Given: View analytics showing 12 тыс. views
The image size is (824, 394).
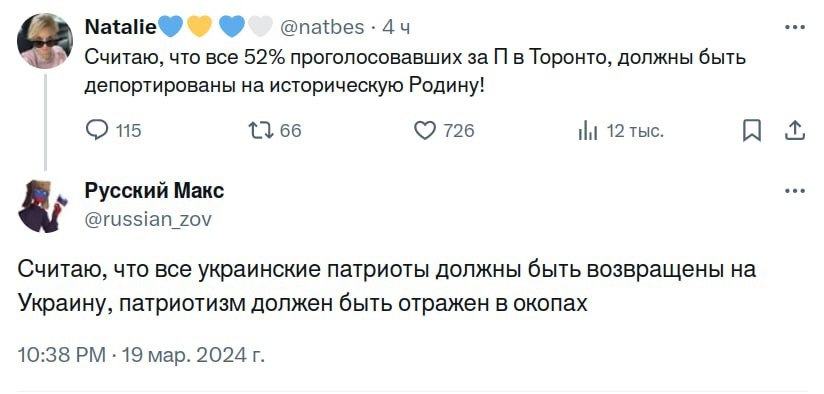Looking at the screenshot, I should tap(588, 131).
